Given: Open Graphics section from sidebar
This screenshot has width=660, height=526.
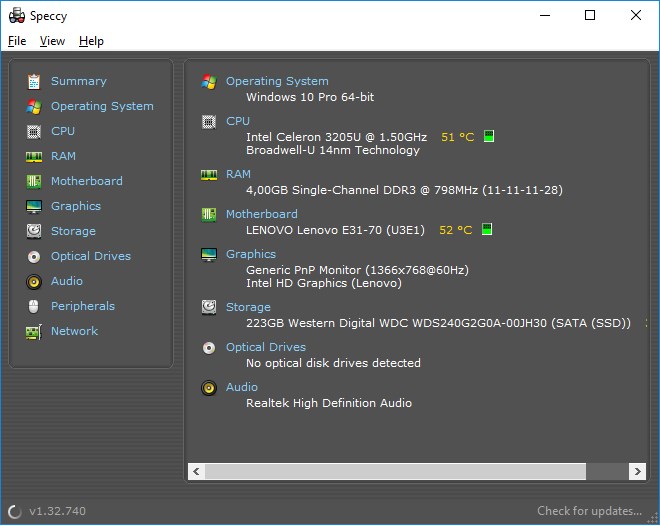Looking at the screenshot, I should [x=76, y=206].
